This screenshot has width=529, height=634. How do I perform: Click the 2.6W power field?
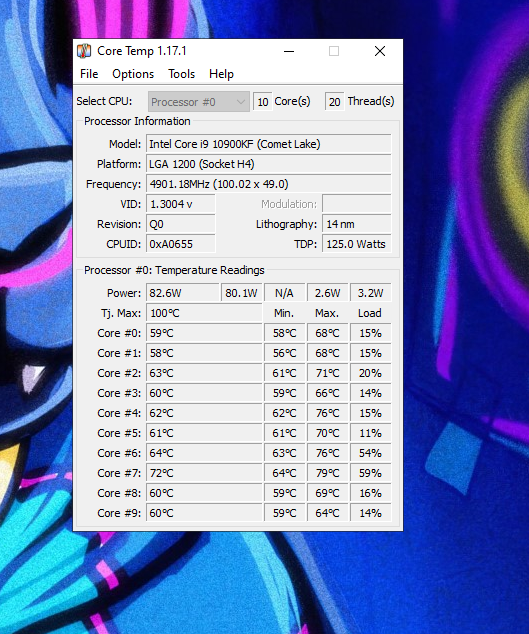coord(328,293)
